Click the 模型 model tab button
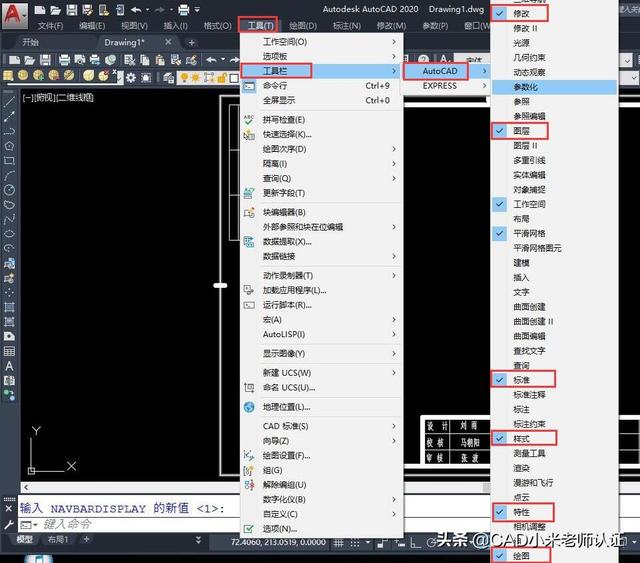 24,539
